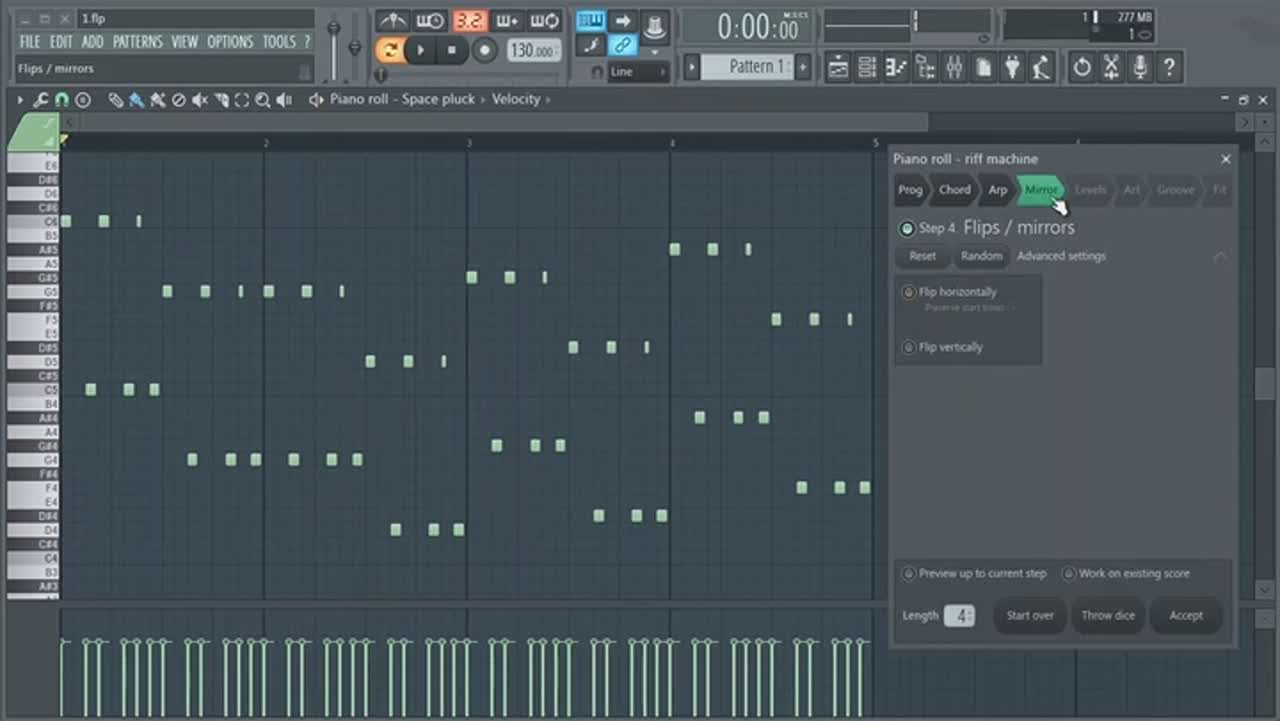Viewport: 1280px width, 721px height.
Task: Switch to the Chord step tab
Action: click(954, 190)
